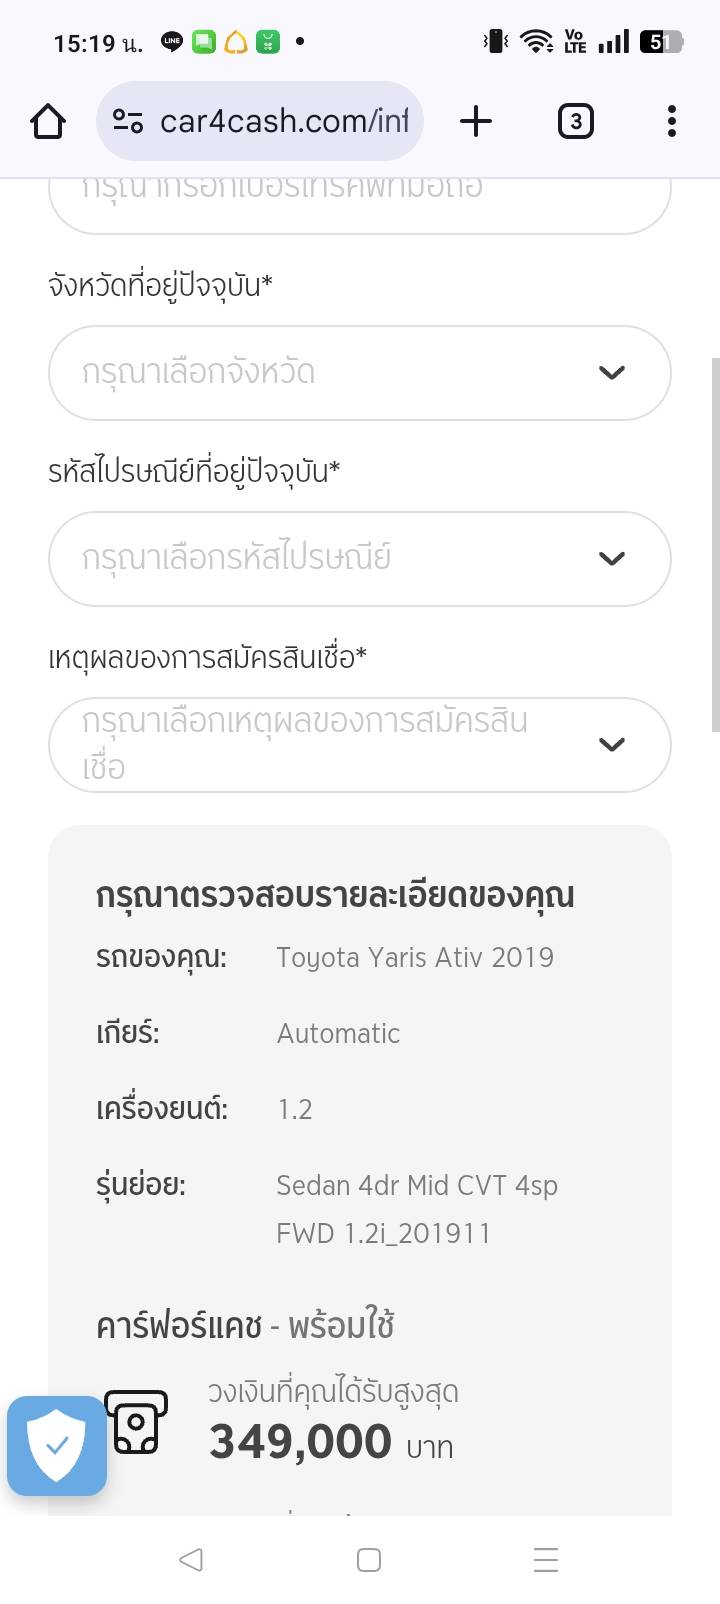
Task: Open site info icon in address bar
Action: coord(128,122)
